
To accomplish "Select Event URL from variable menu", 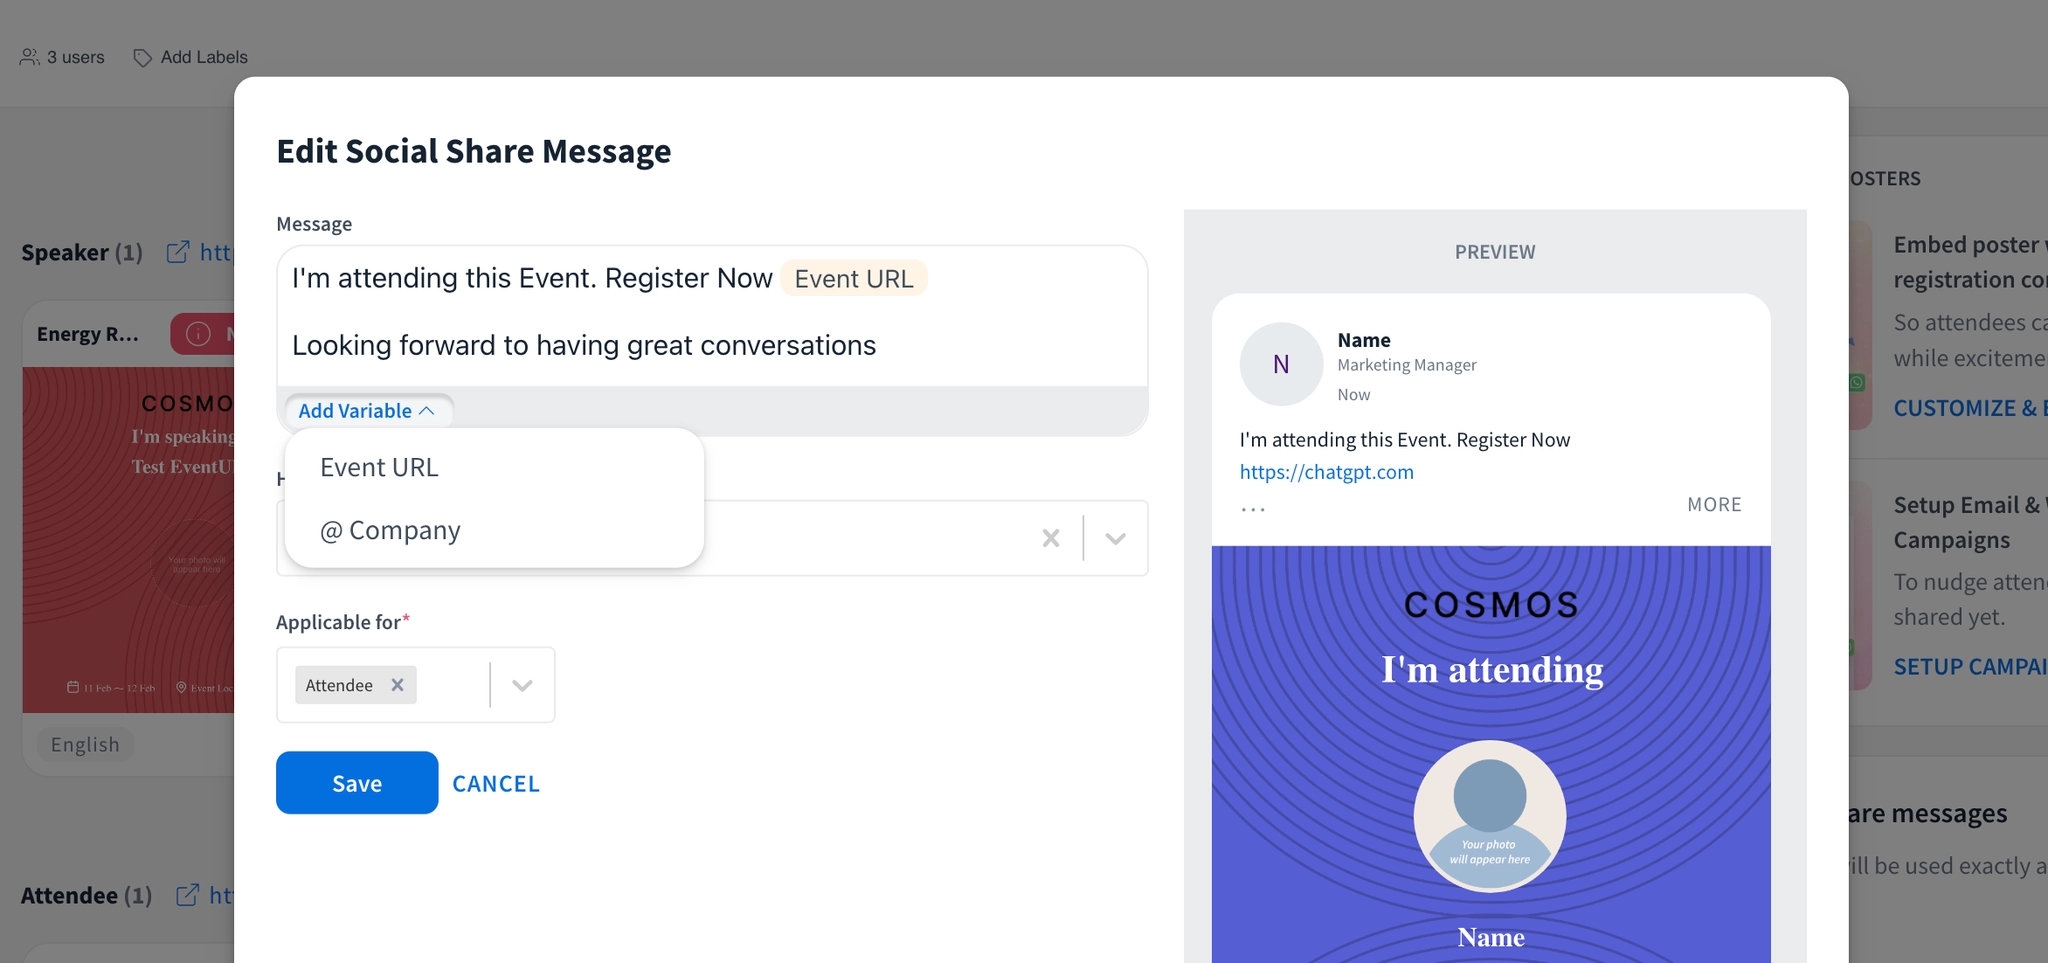I will (379, 467).
